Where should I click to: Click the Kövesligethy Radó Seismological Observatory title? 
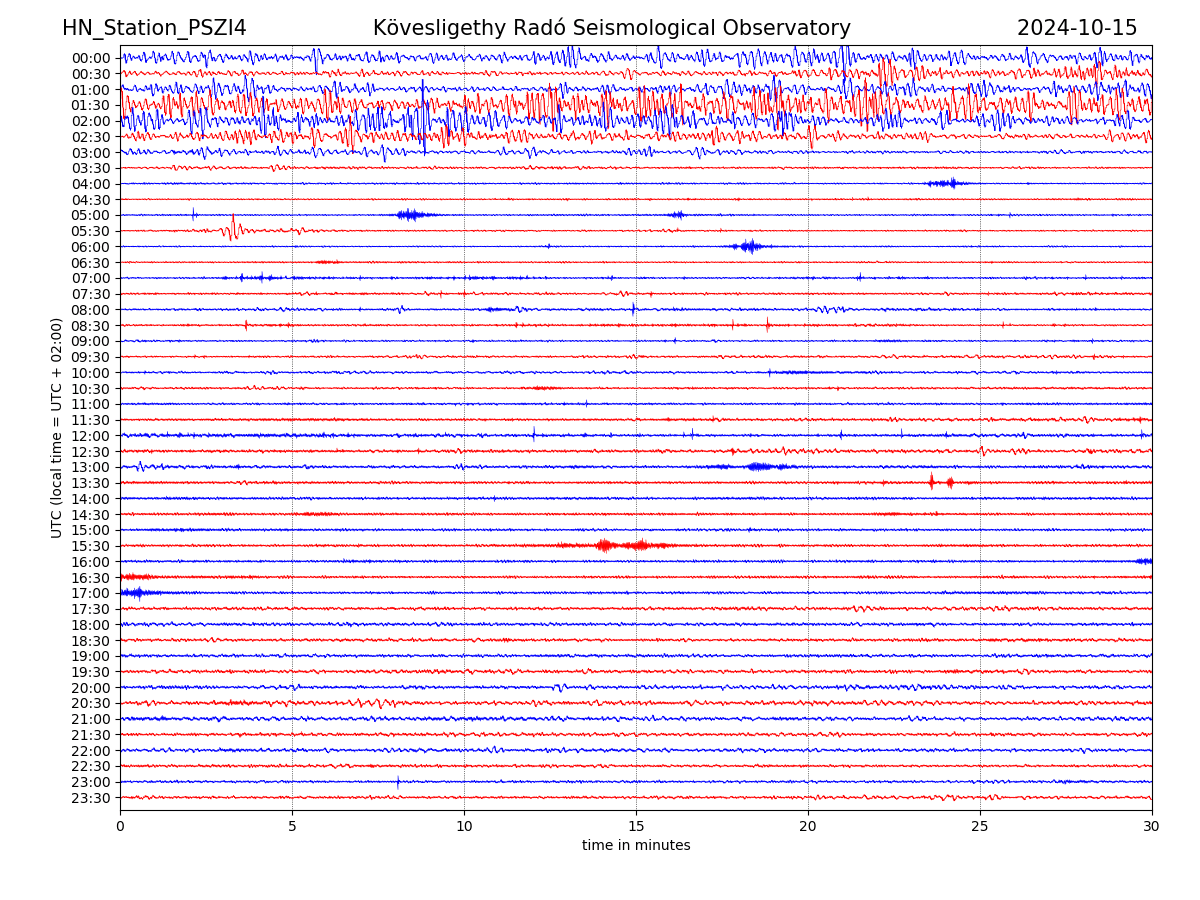[611, 29]
